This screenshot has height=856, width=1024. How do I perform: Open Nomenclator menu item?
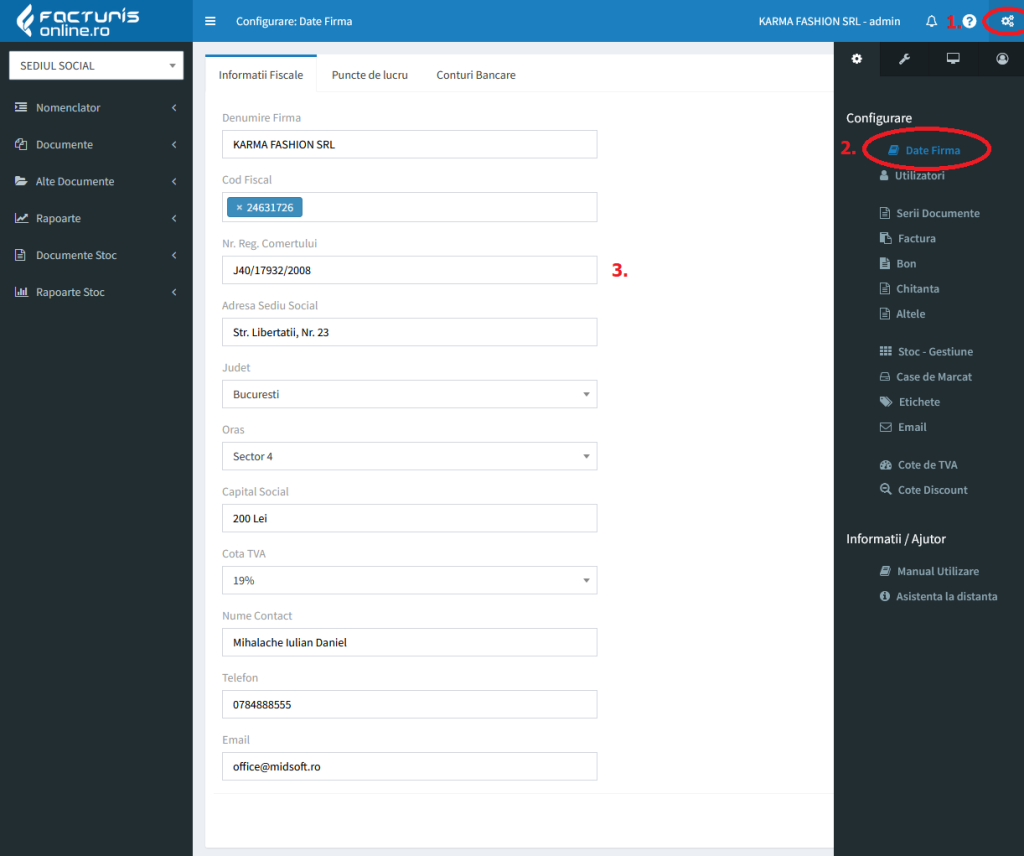coord(96,107)
